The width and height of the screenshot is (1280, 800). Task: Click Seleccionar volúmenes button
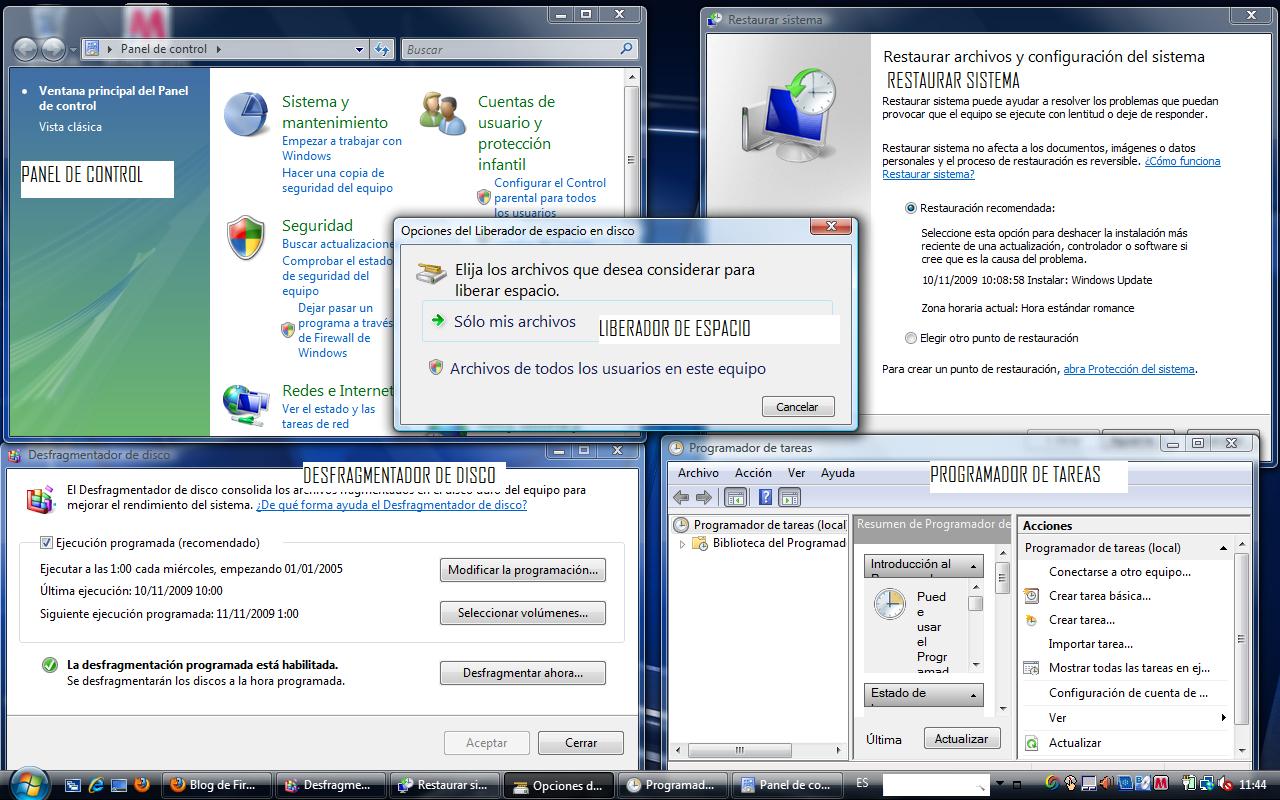[523, 613]
